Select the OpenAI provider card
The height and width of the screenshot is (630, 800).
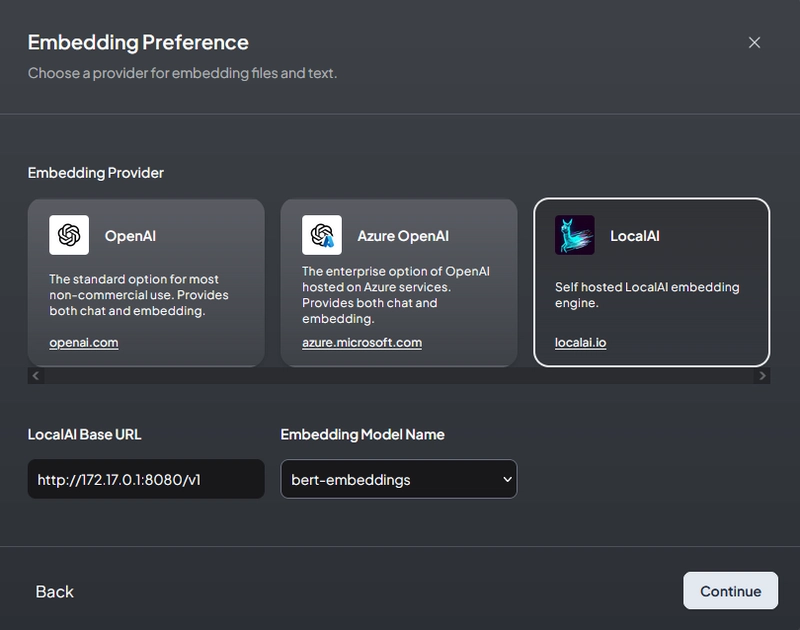point(146,283)
